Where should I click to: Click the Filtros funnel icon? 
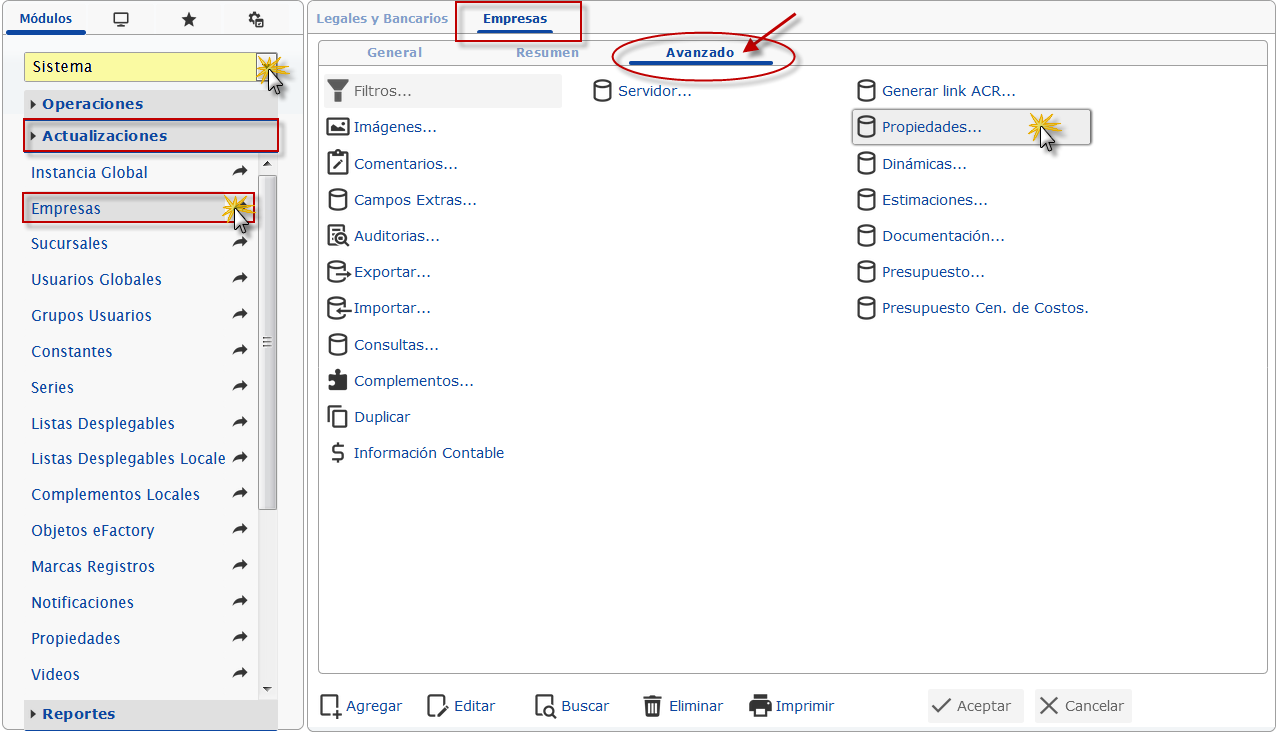click(x=338, y=91)
